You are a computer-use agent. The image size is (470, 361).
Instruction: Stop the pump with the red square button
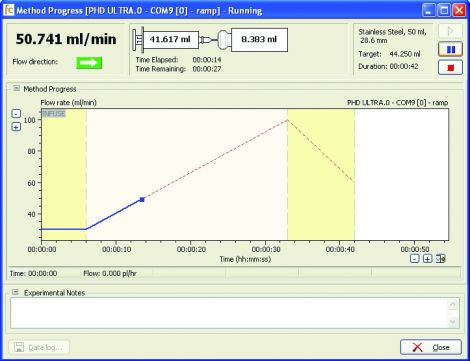coord(450,68)
